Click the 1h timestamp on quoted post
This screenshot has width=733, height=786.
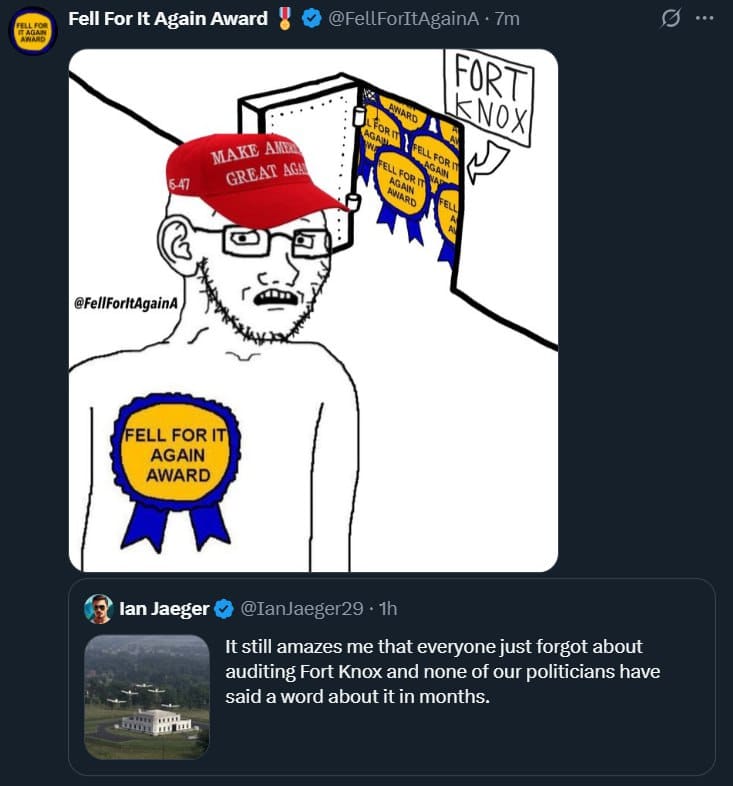pos(388,608)
